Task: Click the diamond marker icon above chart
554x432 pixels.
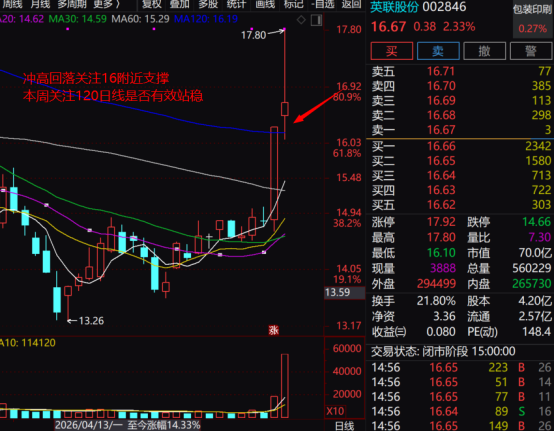Action: point(301,20)
